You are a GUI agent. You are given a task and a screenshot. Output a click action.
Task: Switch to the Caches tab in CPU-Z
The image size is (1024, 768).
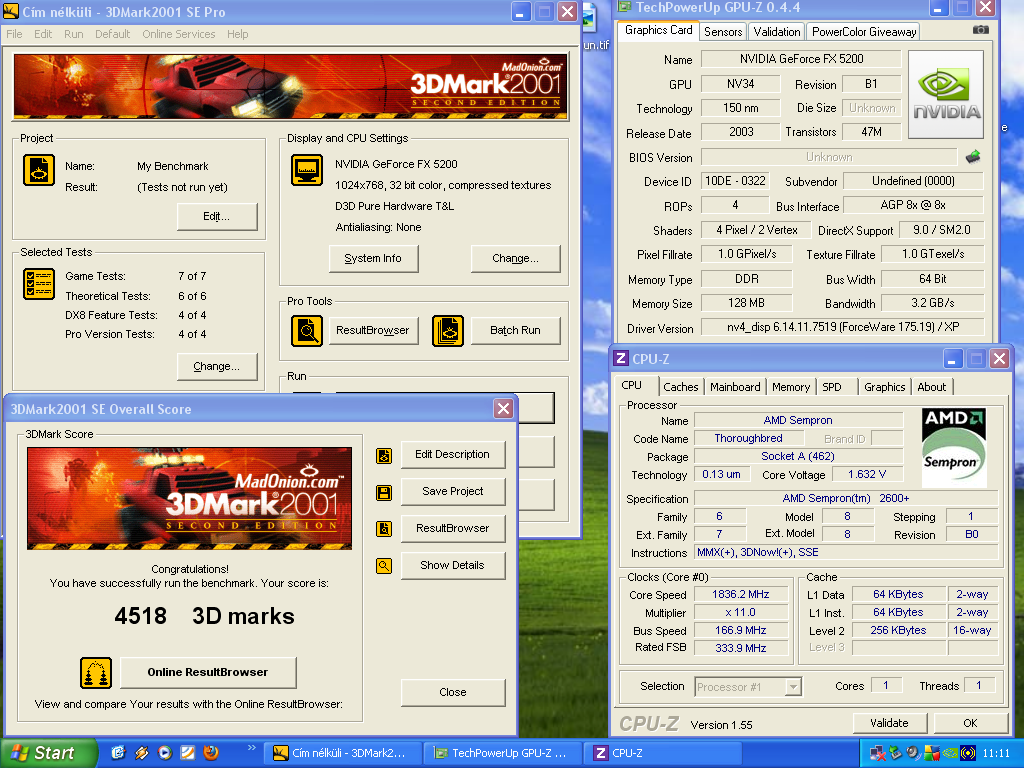pyautogui.click(x=680, y=387)
